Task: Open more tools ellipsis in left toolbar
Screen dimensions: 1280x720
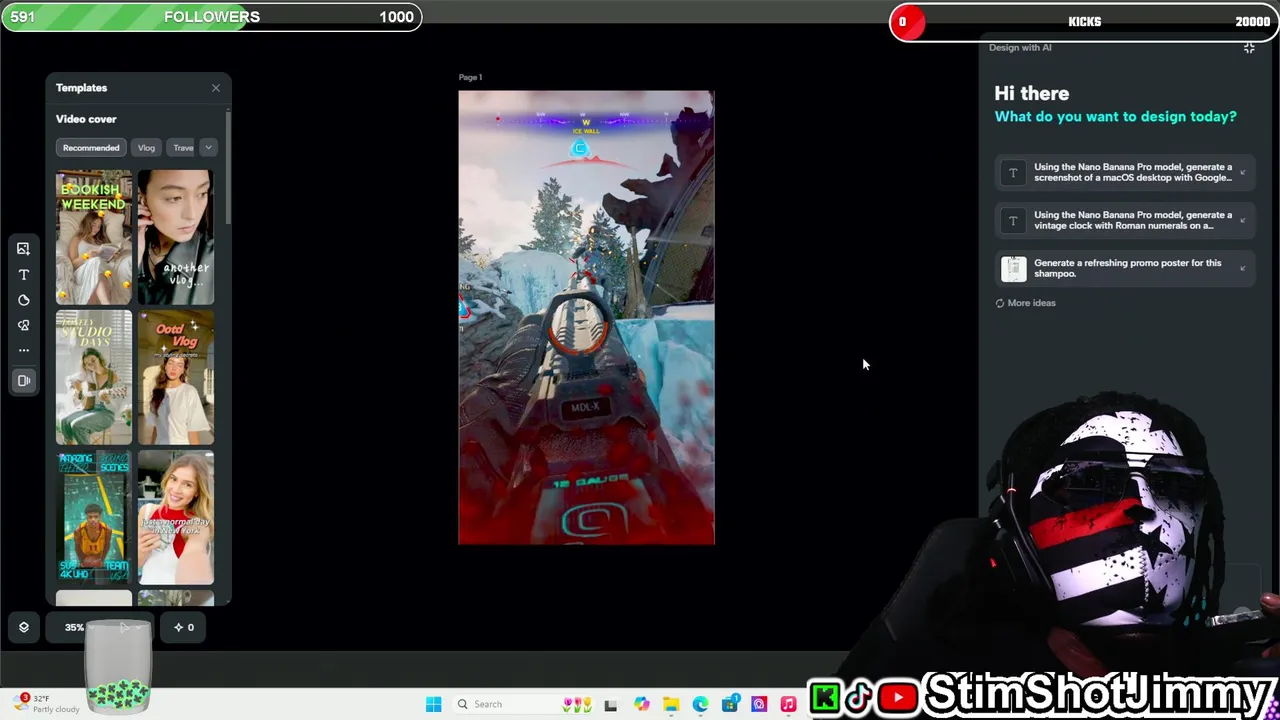Action: tap(24, 350)
